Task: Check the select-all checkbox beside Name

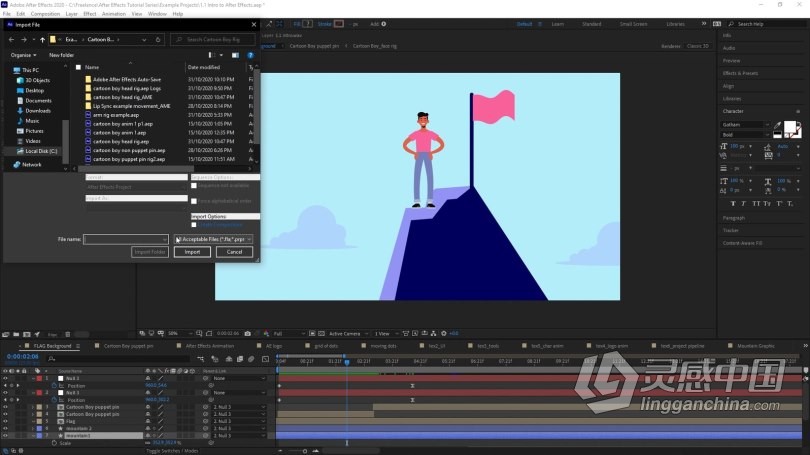Action: tap(79, 67)
